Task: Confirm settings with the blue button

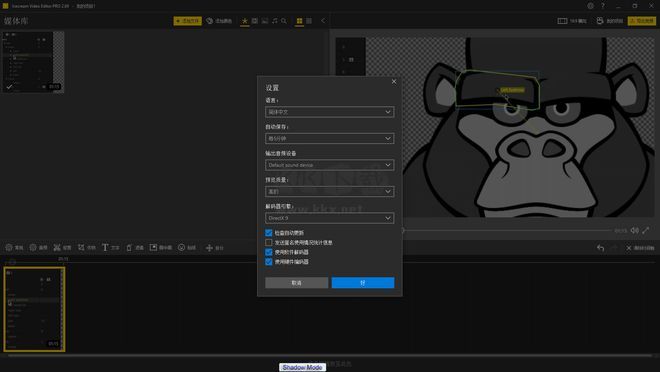Action: pos(363,283)
